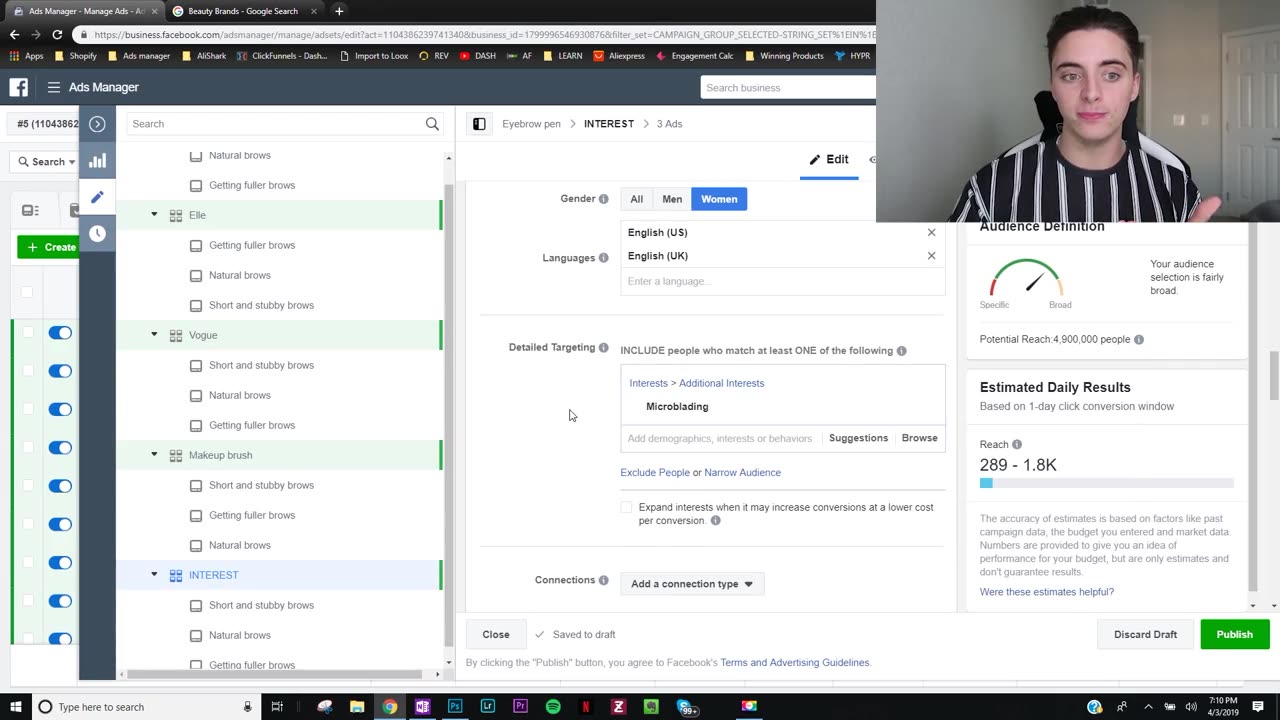Click Were these estimates helpful link
This screenshot has width=1280, height=720.
(x=1046, y=592)
